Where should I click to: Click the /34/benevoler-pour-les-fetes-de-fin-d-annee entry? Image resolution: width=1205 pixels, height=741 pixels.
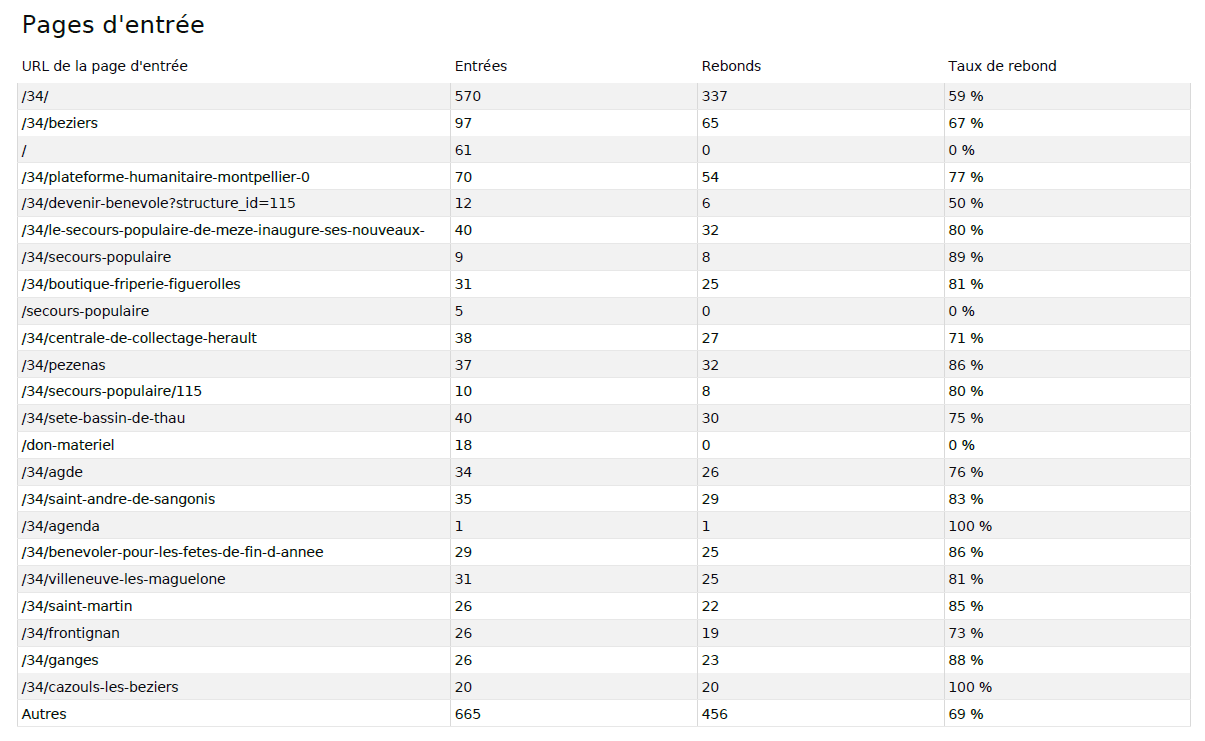pos(172,552)
